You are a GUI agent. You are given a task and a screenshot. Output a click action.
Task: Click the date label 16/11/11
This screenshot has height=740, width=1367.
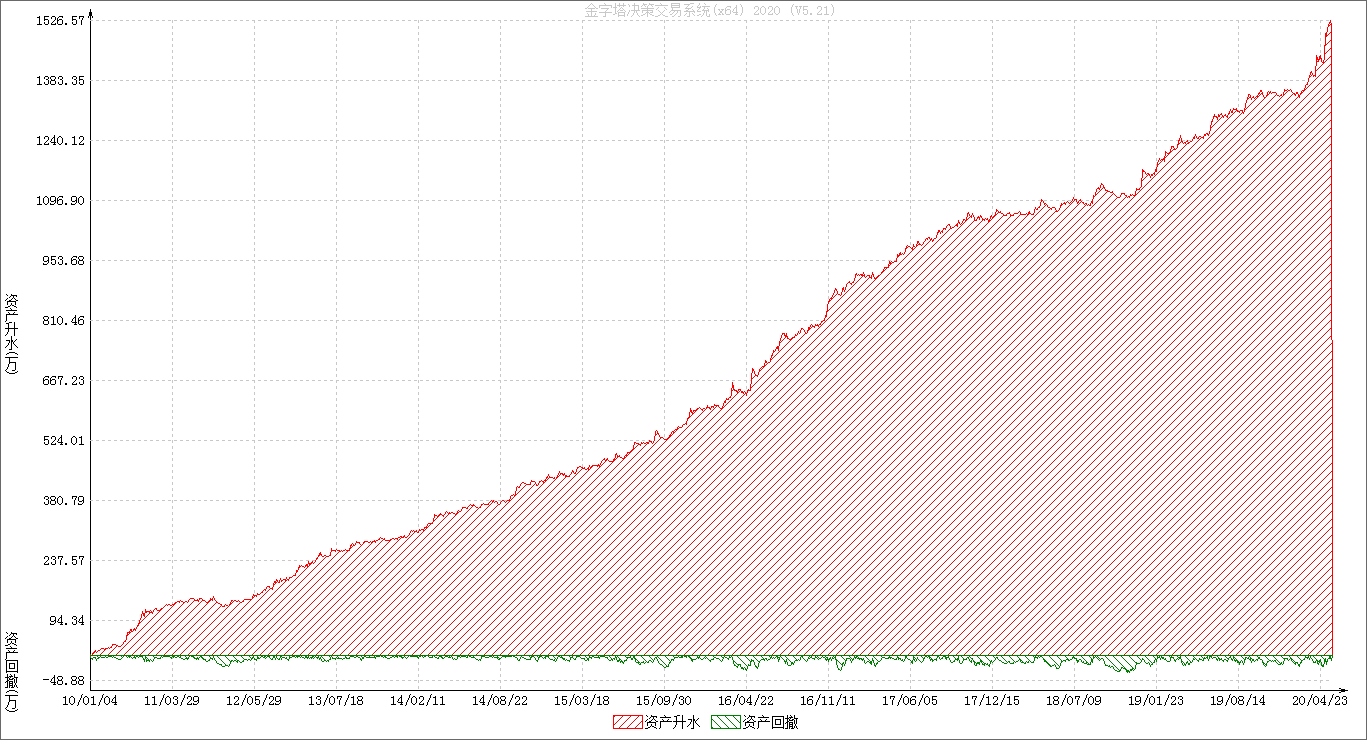pos(828,700)
